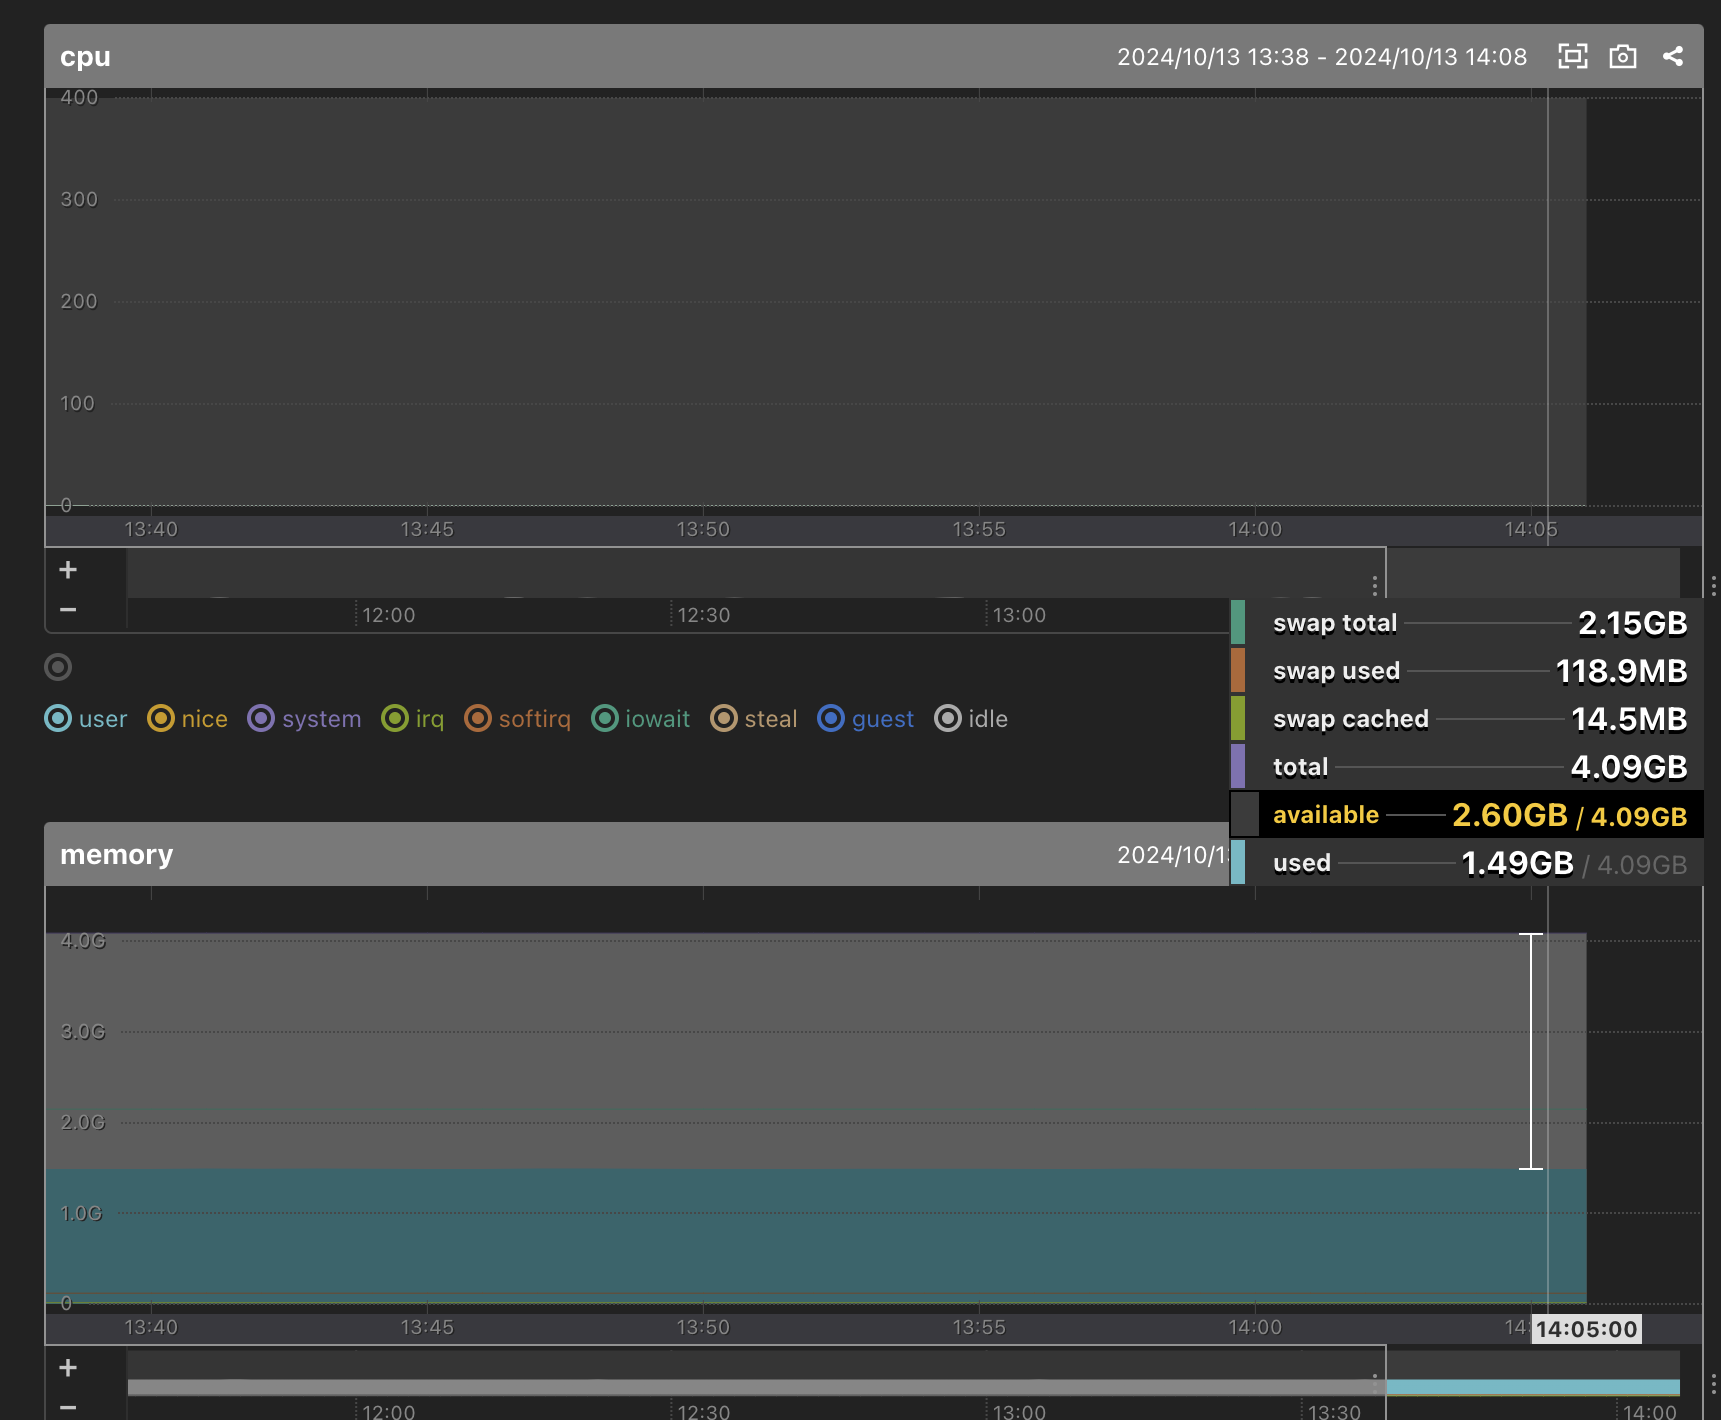Viewport: 1721px width, 1420px height.
Task: Toggle the guest dimension in the legend
Action: pos(865,718)
